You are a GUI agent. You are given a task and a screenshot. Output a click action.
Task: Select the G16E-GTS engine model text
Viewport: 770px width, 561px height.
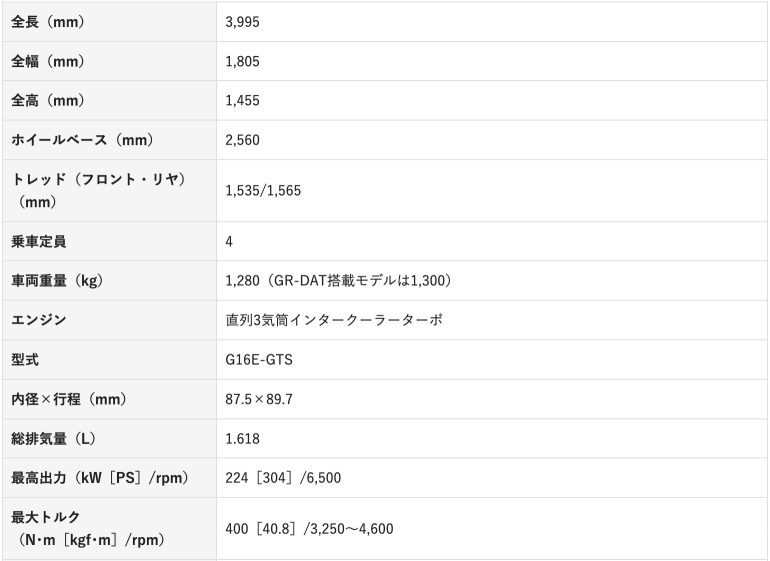tap(260, 359)
